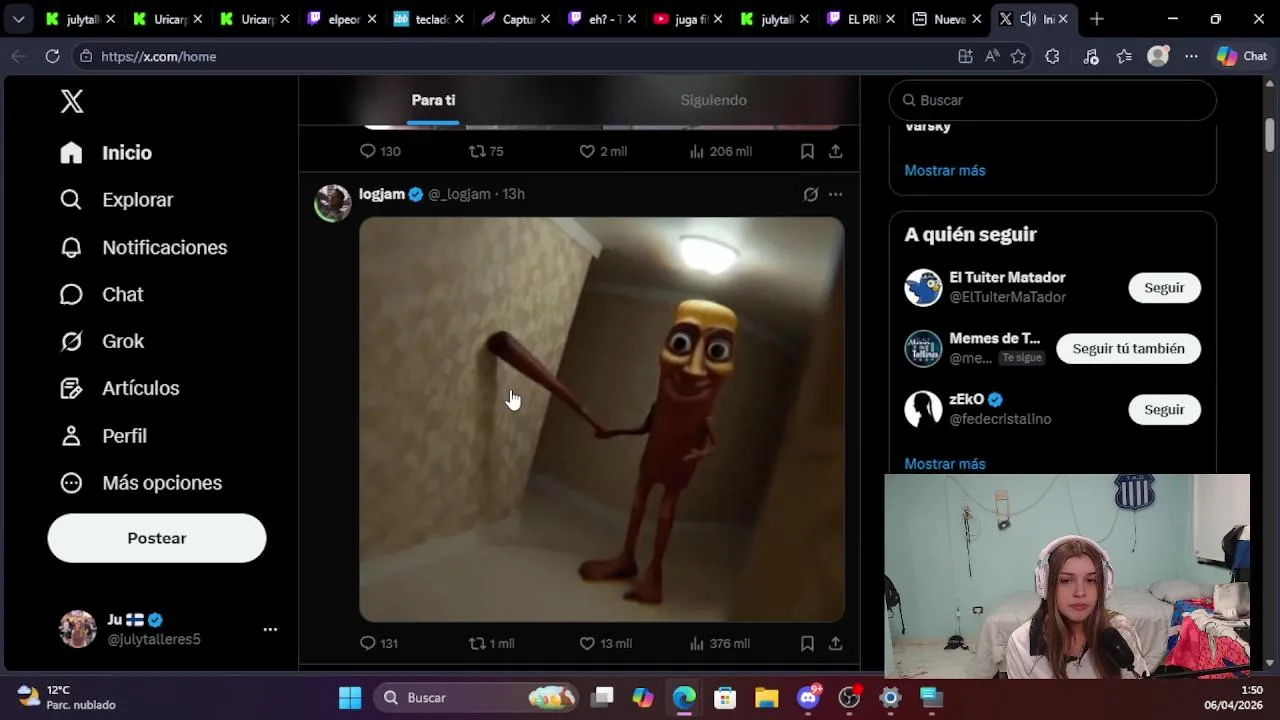Open the tab list dropdown in browser
Image resolution: width=1280 pixels, height=720 pixels.
click(18, 19)
